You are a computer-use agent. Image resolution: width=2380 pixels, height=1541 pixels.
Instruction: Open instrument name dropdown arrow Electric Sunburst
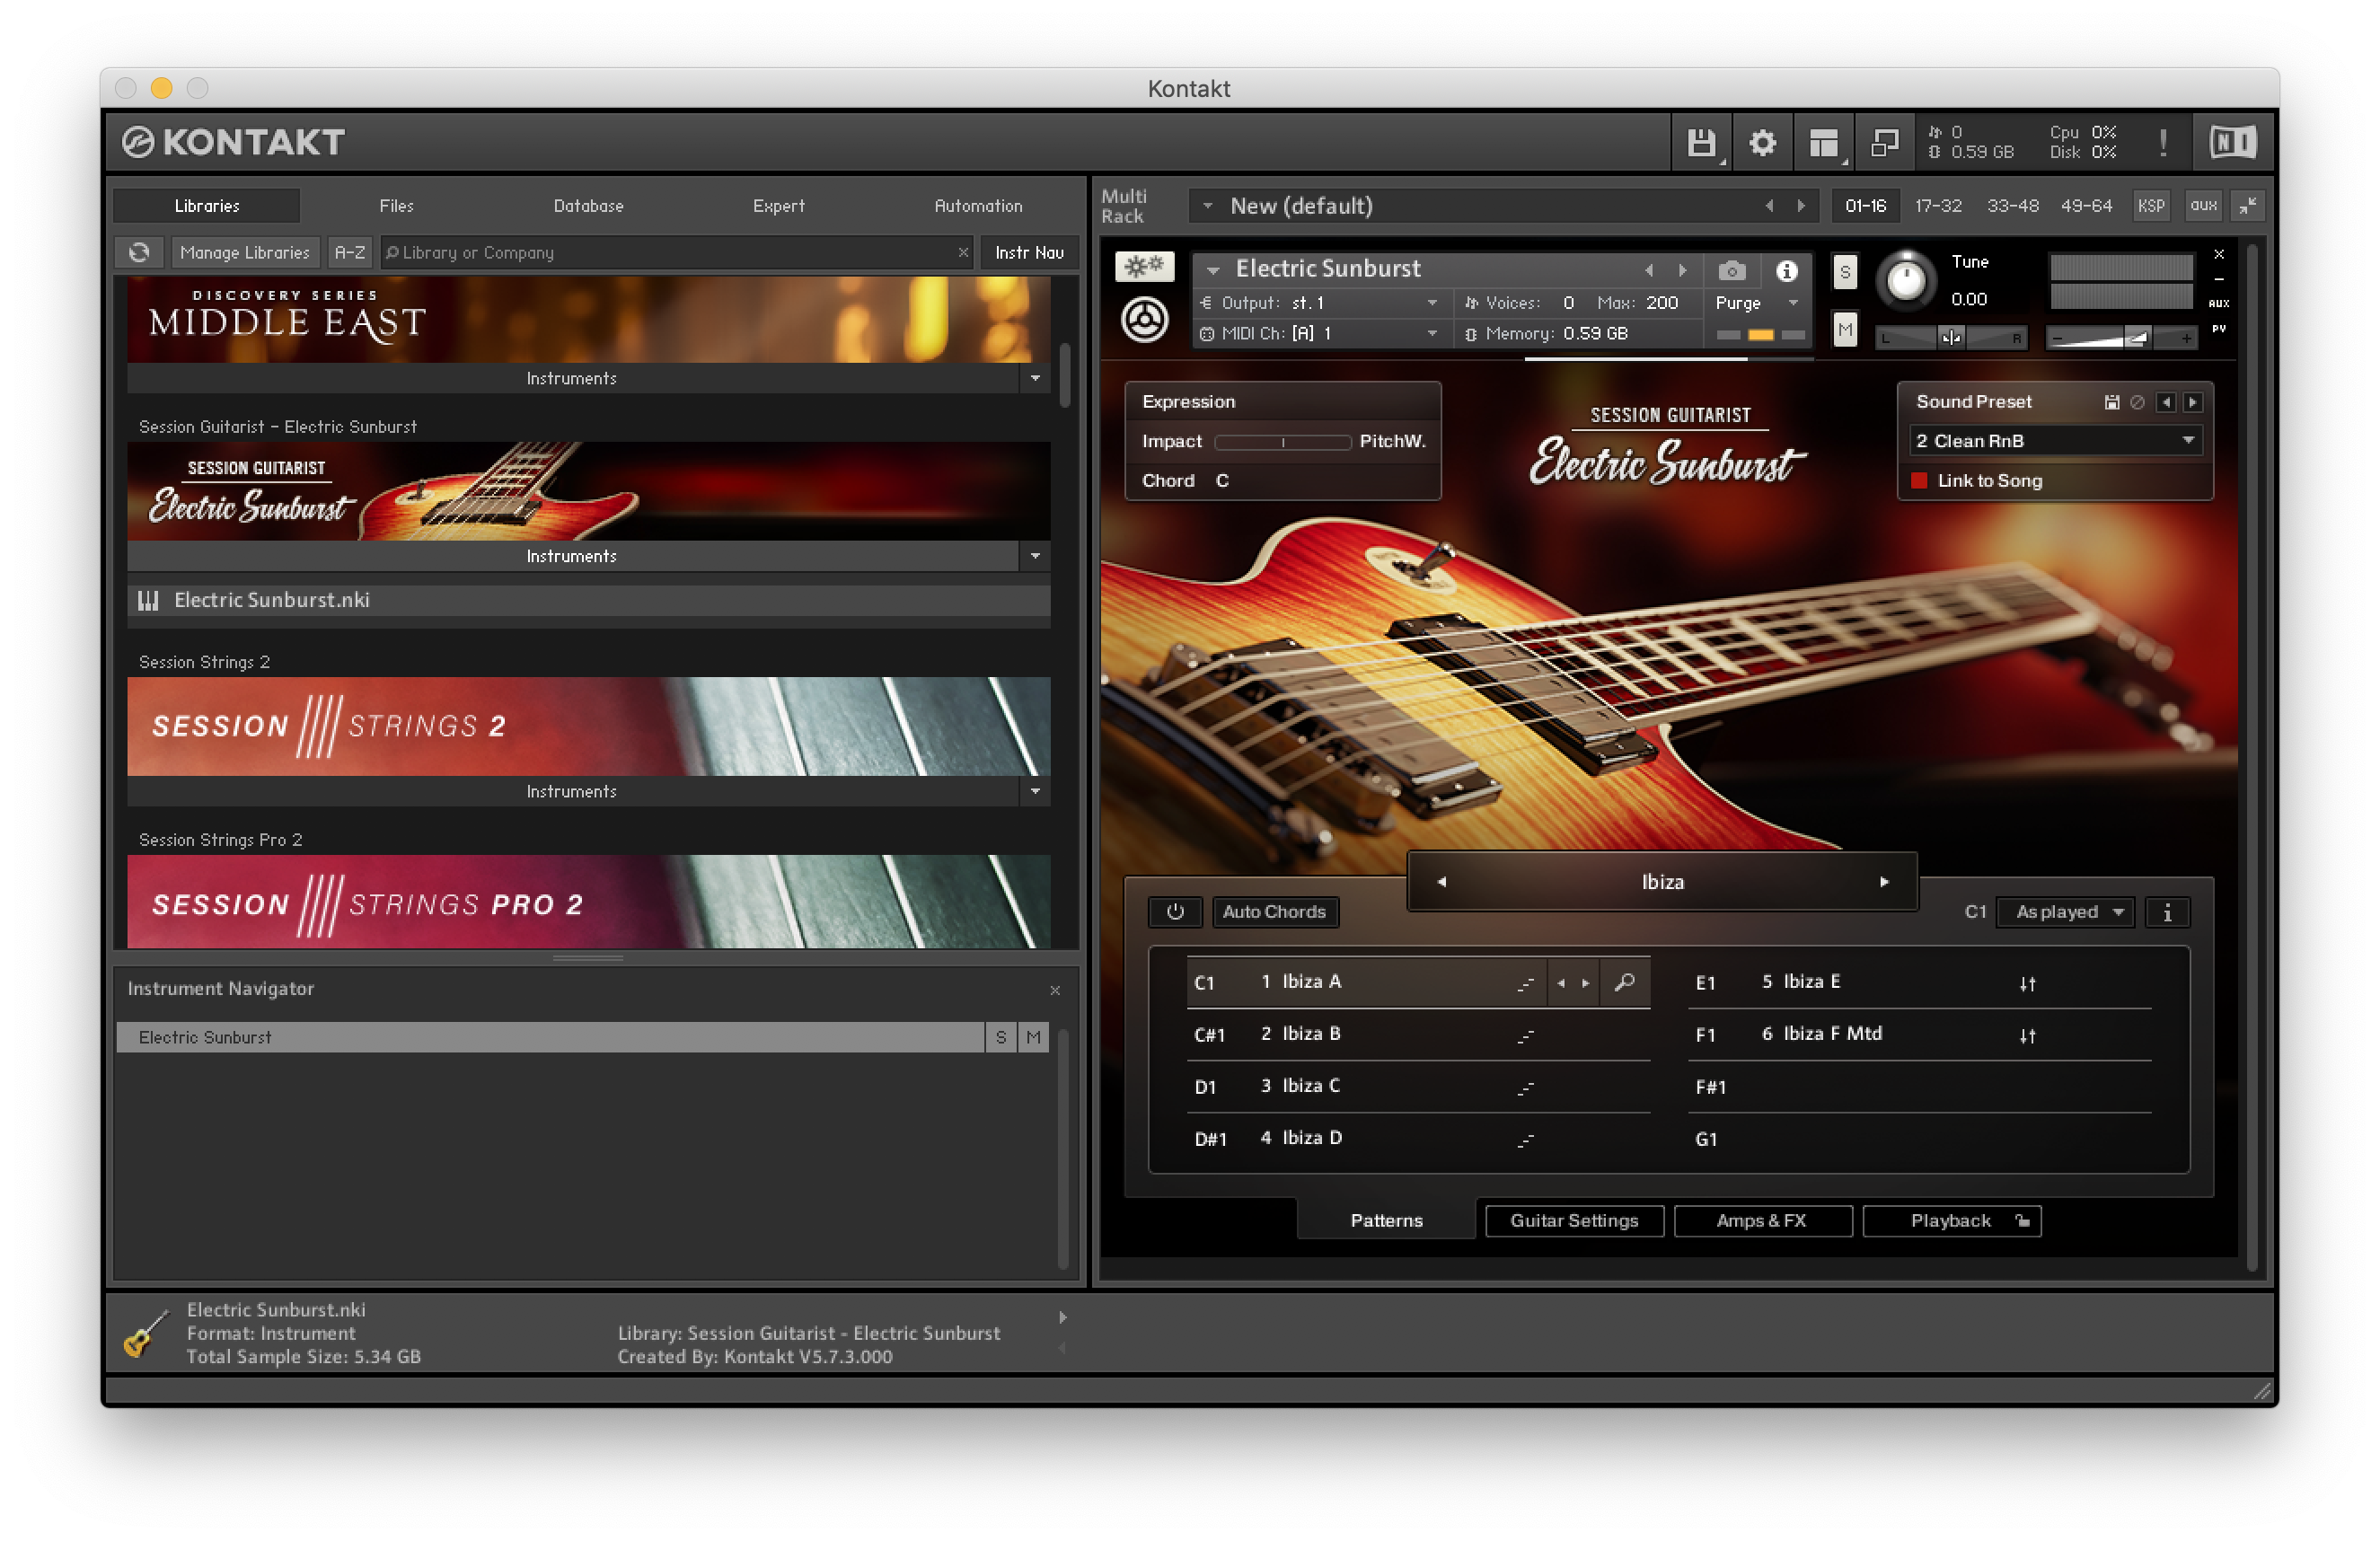pos(1213,270)
